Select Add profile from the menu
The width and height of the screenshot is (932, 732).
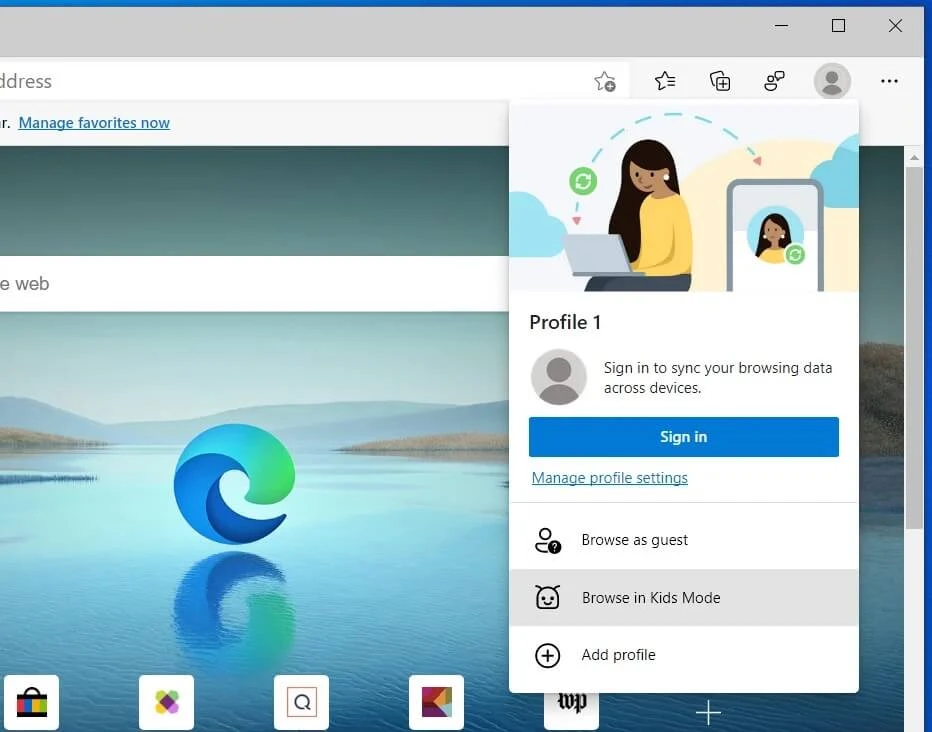[618, 655]
